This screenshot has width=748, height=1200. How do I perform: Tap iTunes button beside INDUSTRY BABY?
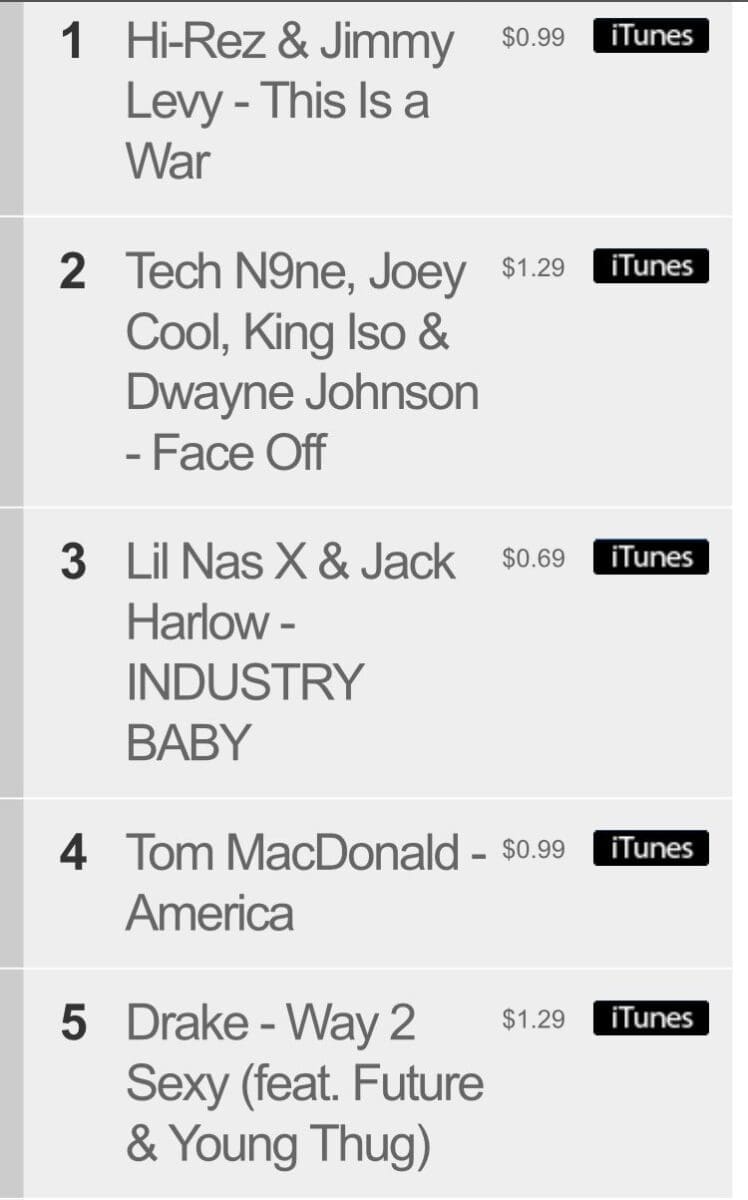(x=650, y=557)
